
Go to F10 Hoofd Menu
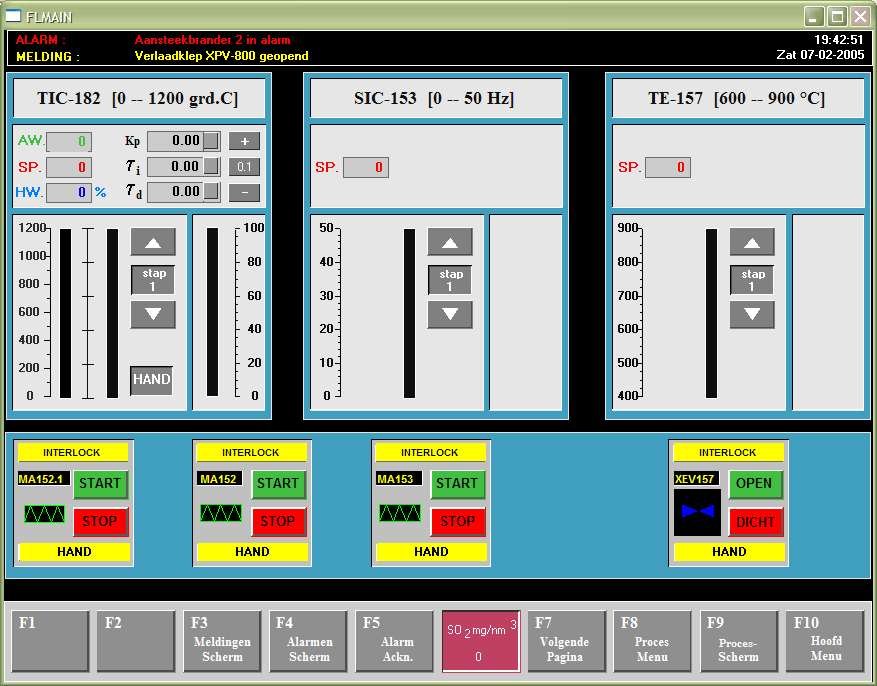pos(825,641)
